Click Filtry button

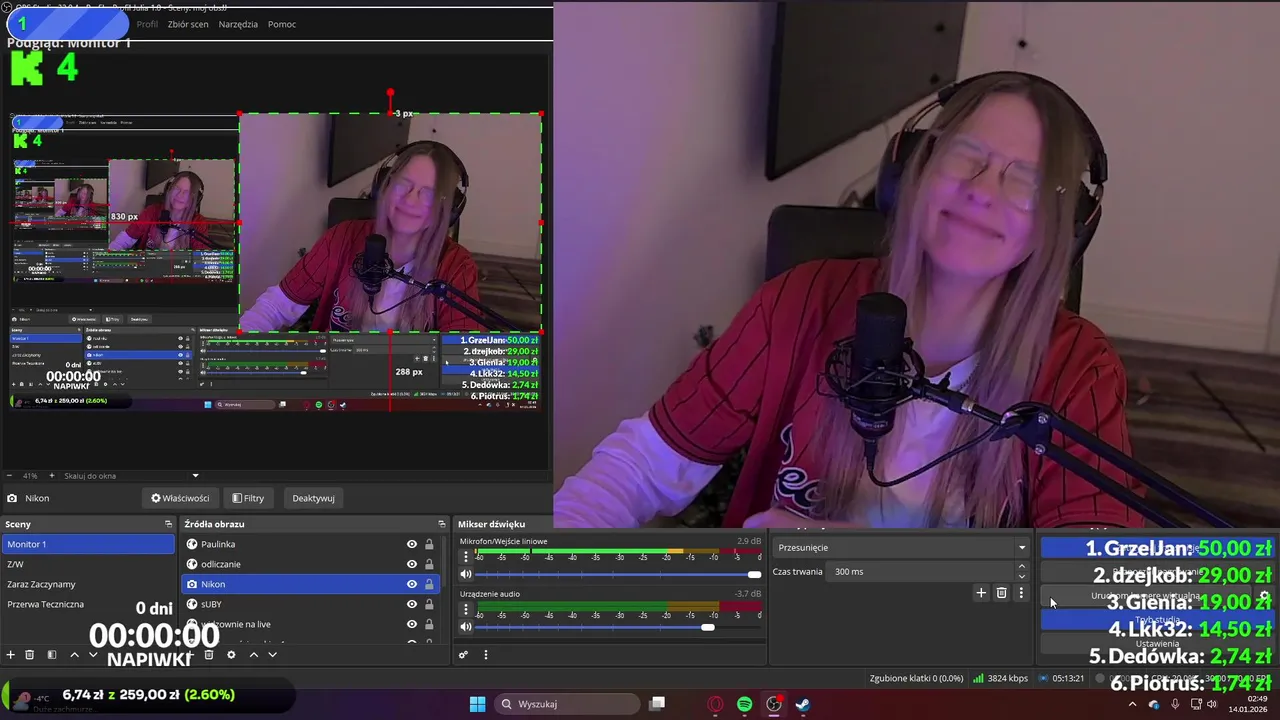point(248,498)
